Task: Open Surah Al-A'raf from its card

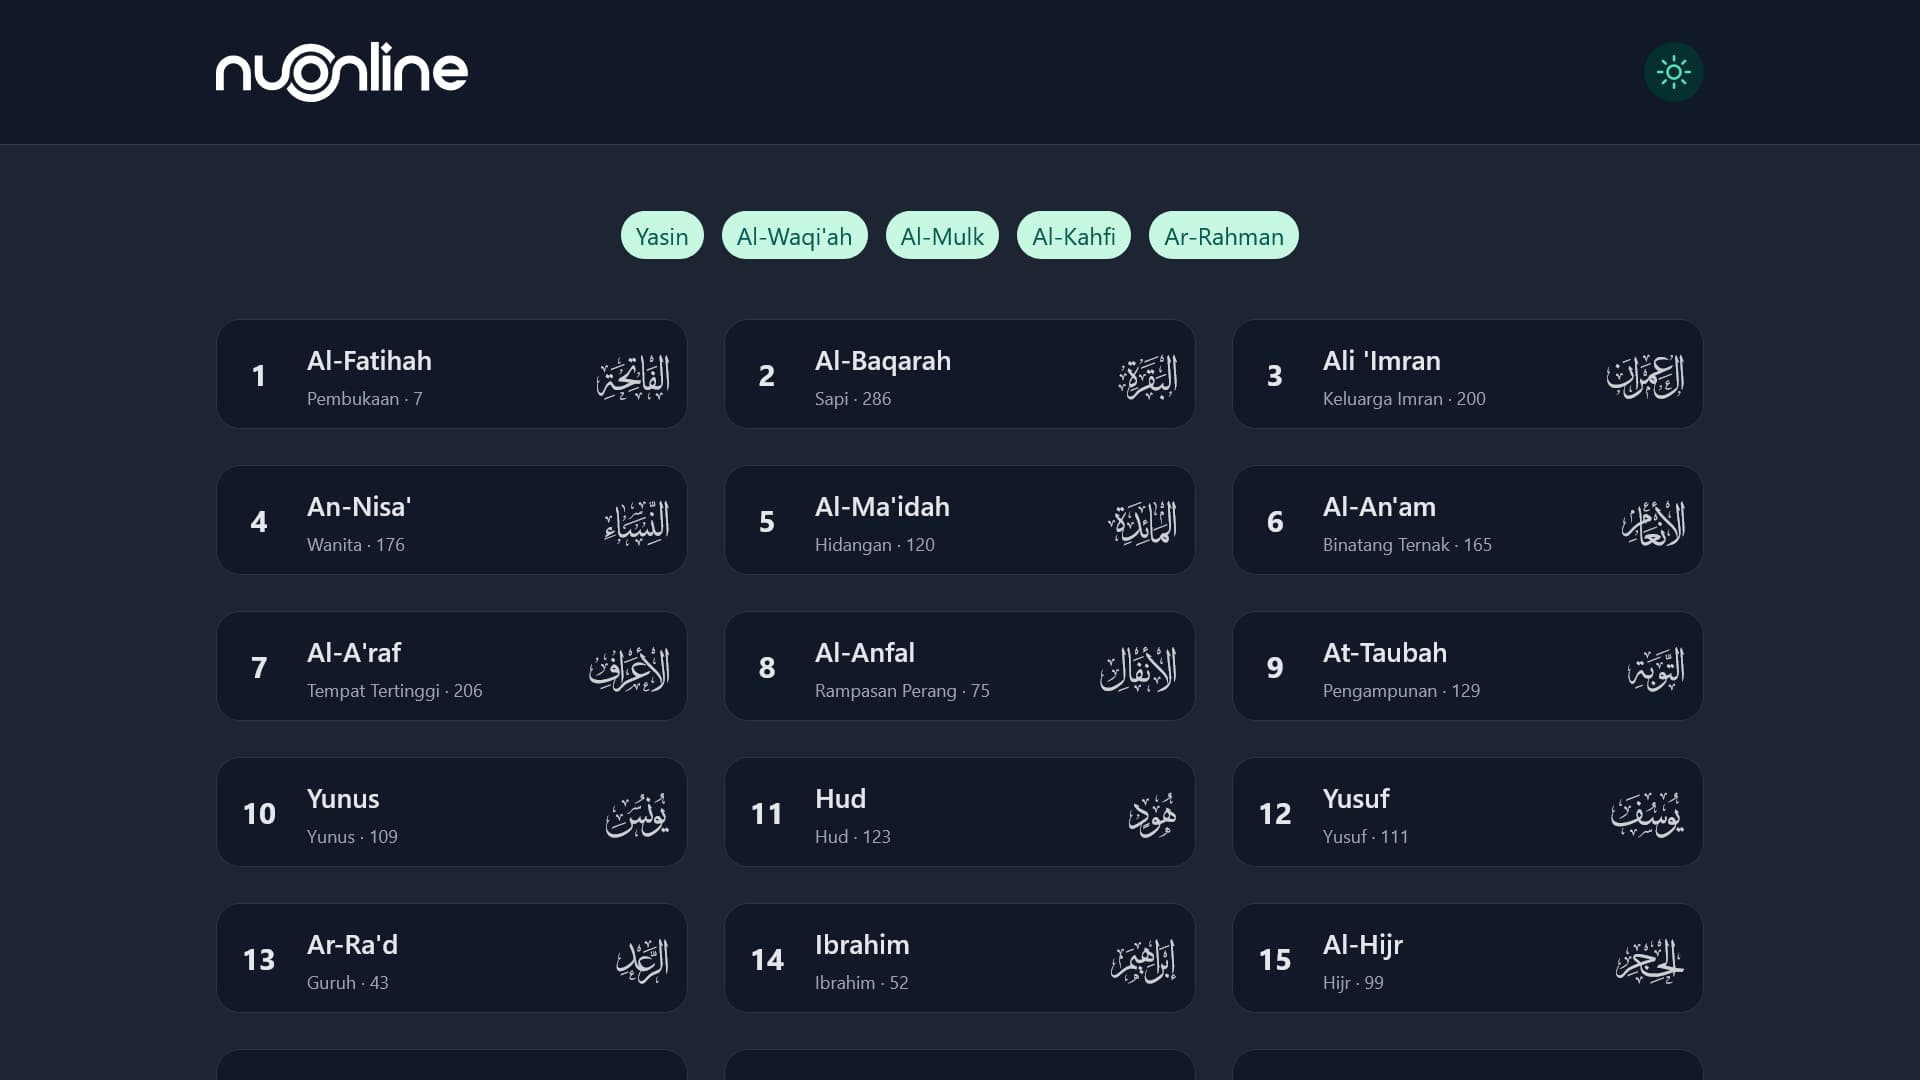Action: click(452, 666)
